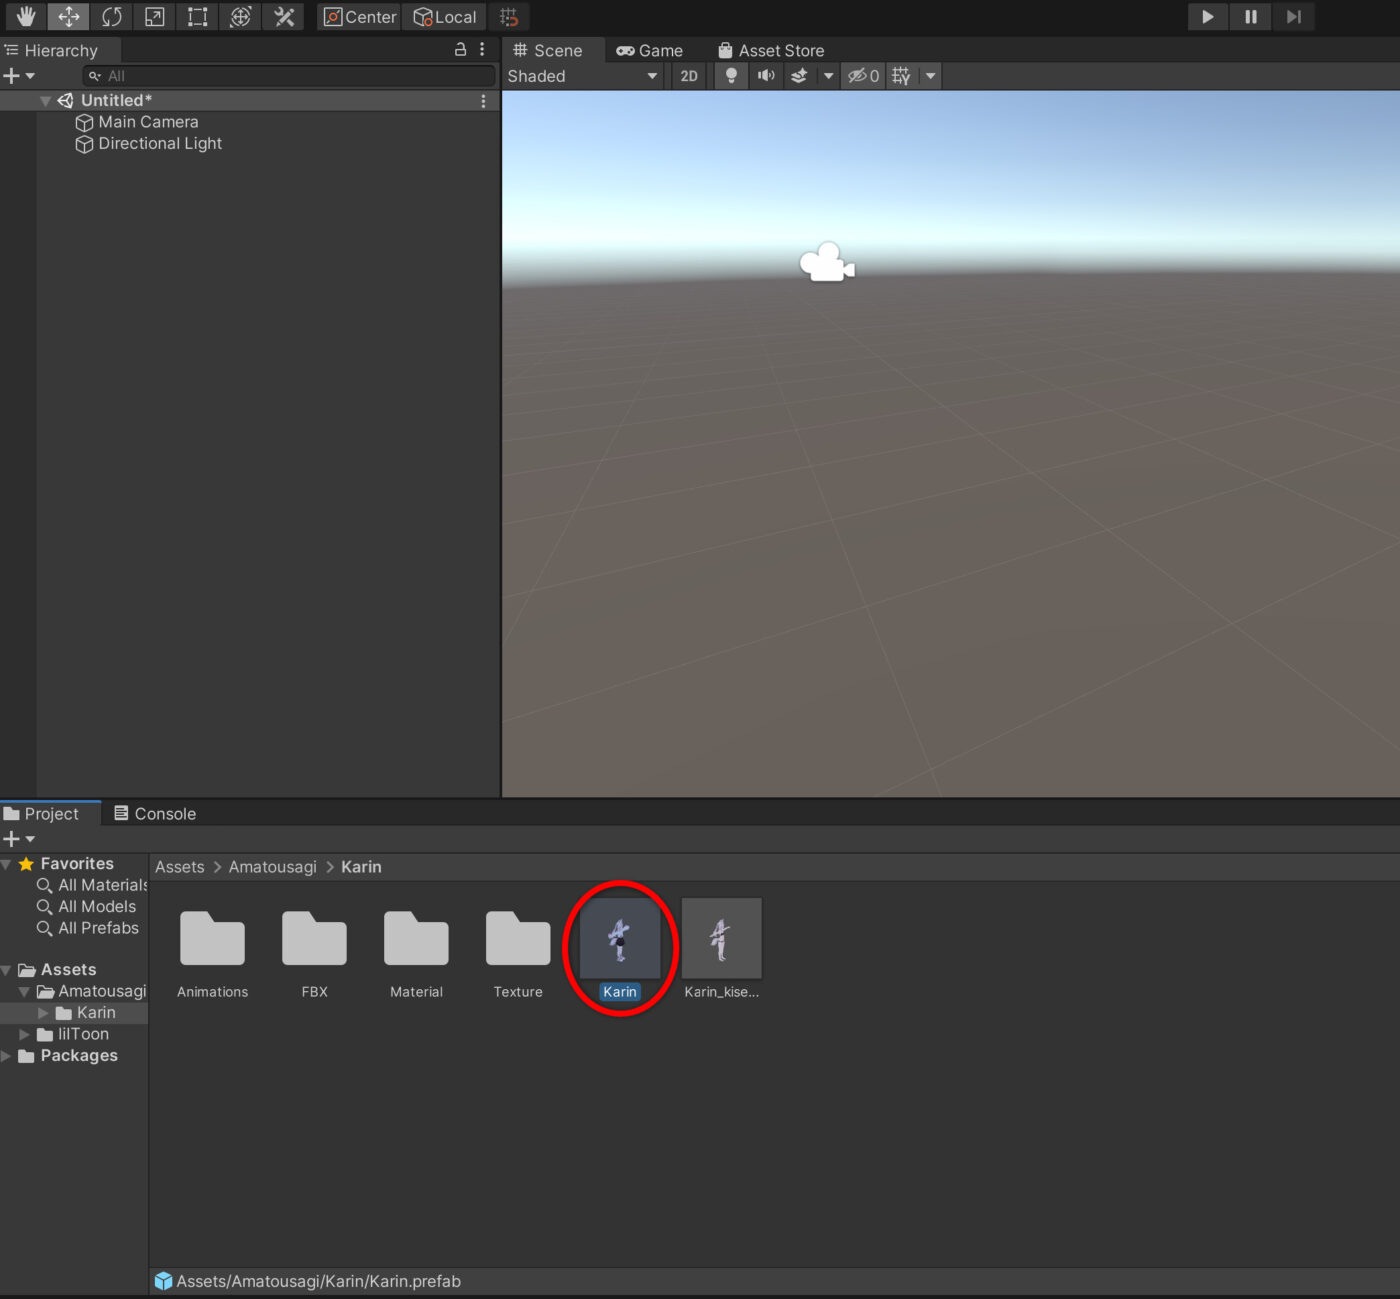Image resolution: width=1400 pixels, height=1299 pixels.
Task: Select the Rotate tool
Action: [x=111, y=17]
